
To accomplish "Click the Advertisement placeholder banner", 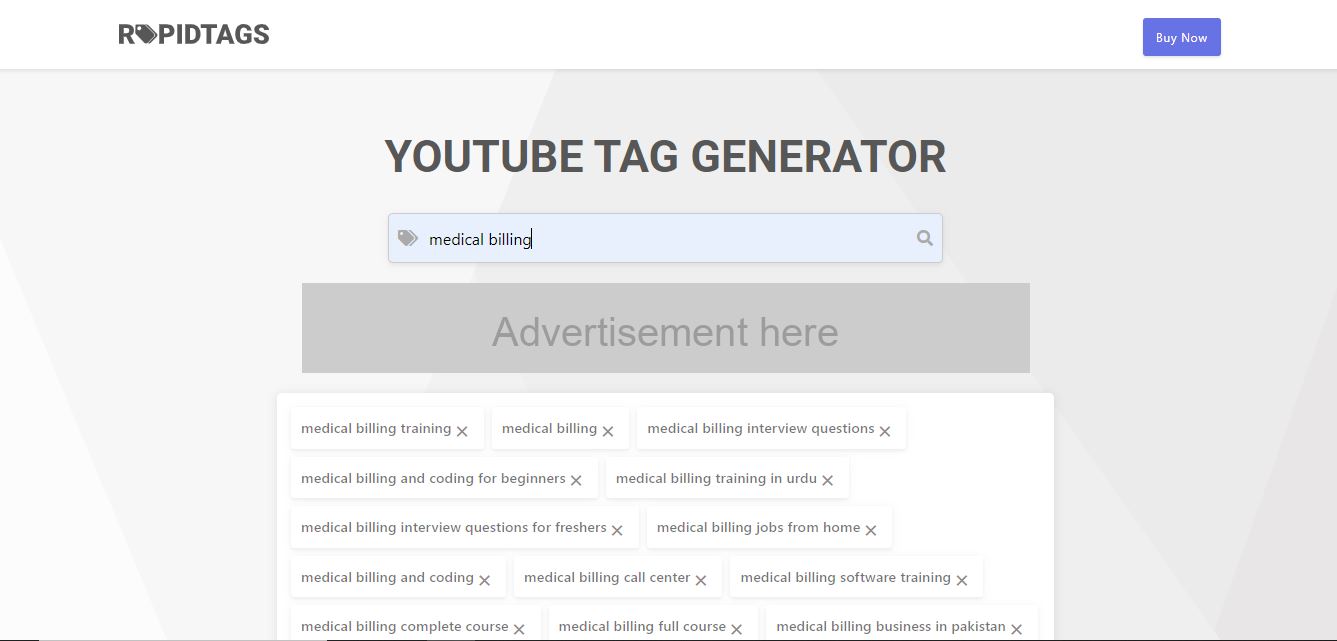I will click(665, 328).
